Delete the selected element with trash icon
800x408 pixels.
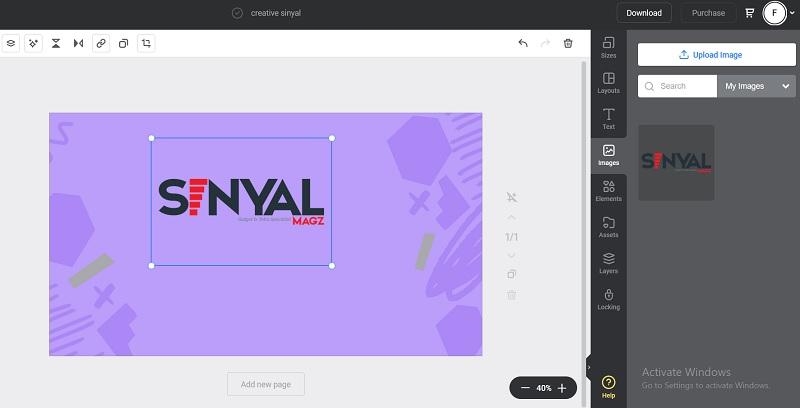[568, 44]
